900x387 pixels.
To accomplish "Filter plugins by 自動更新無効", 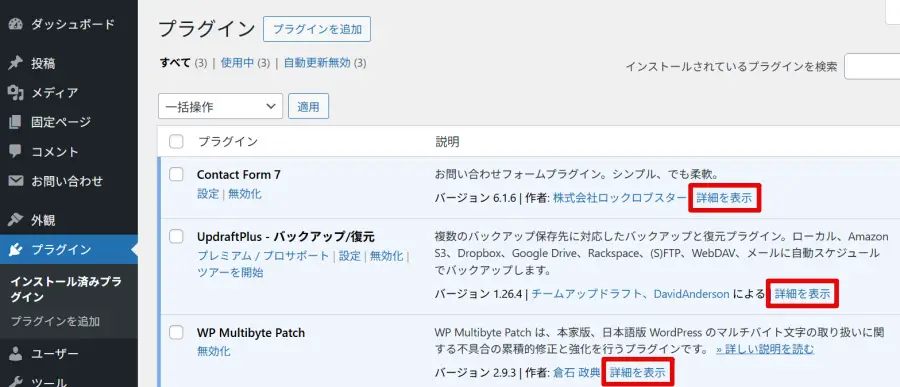I will (317, 63).
